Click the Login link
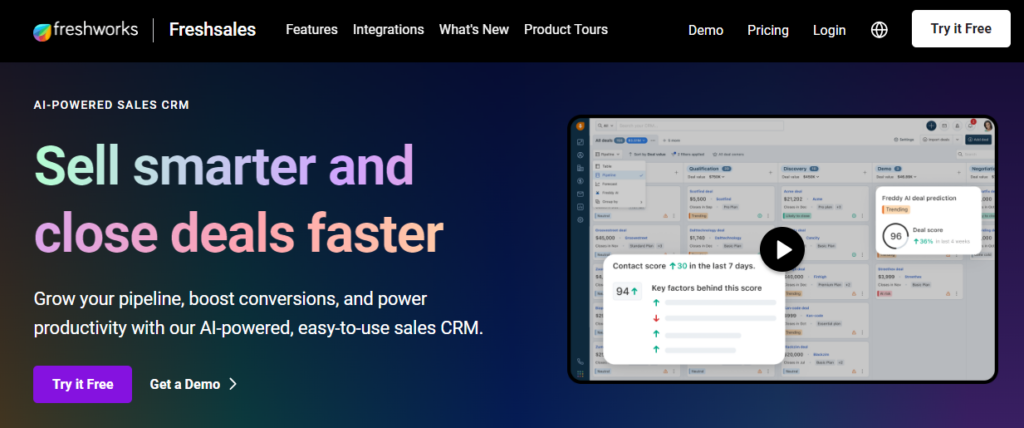 click(x=829, y=30)
